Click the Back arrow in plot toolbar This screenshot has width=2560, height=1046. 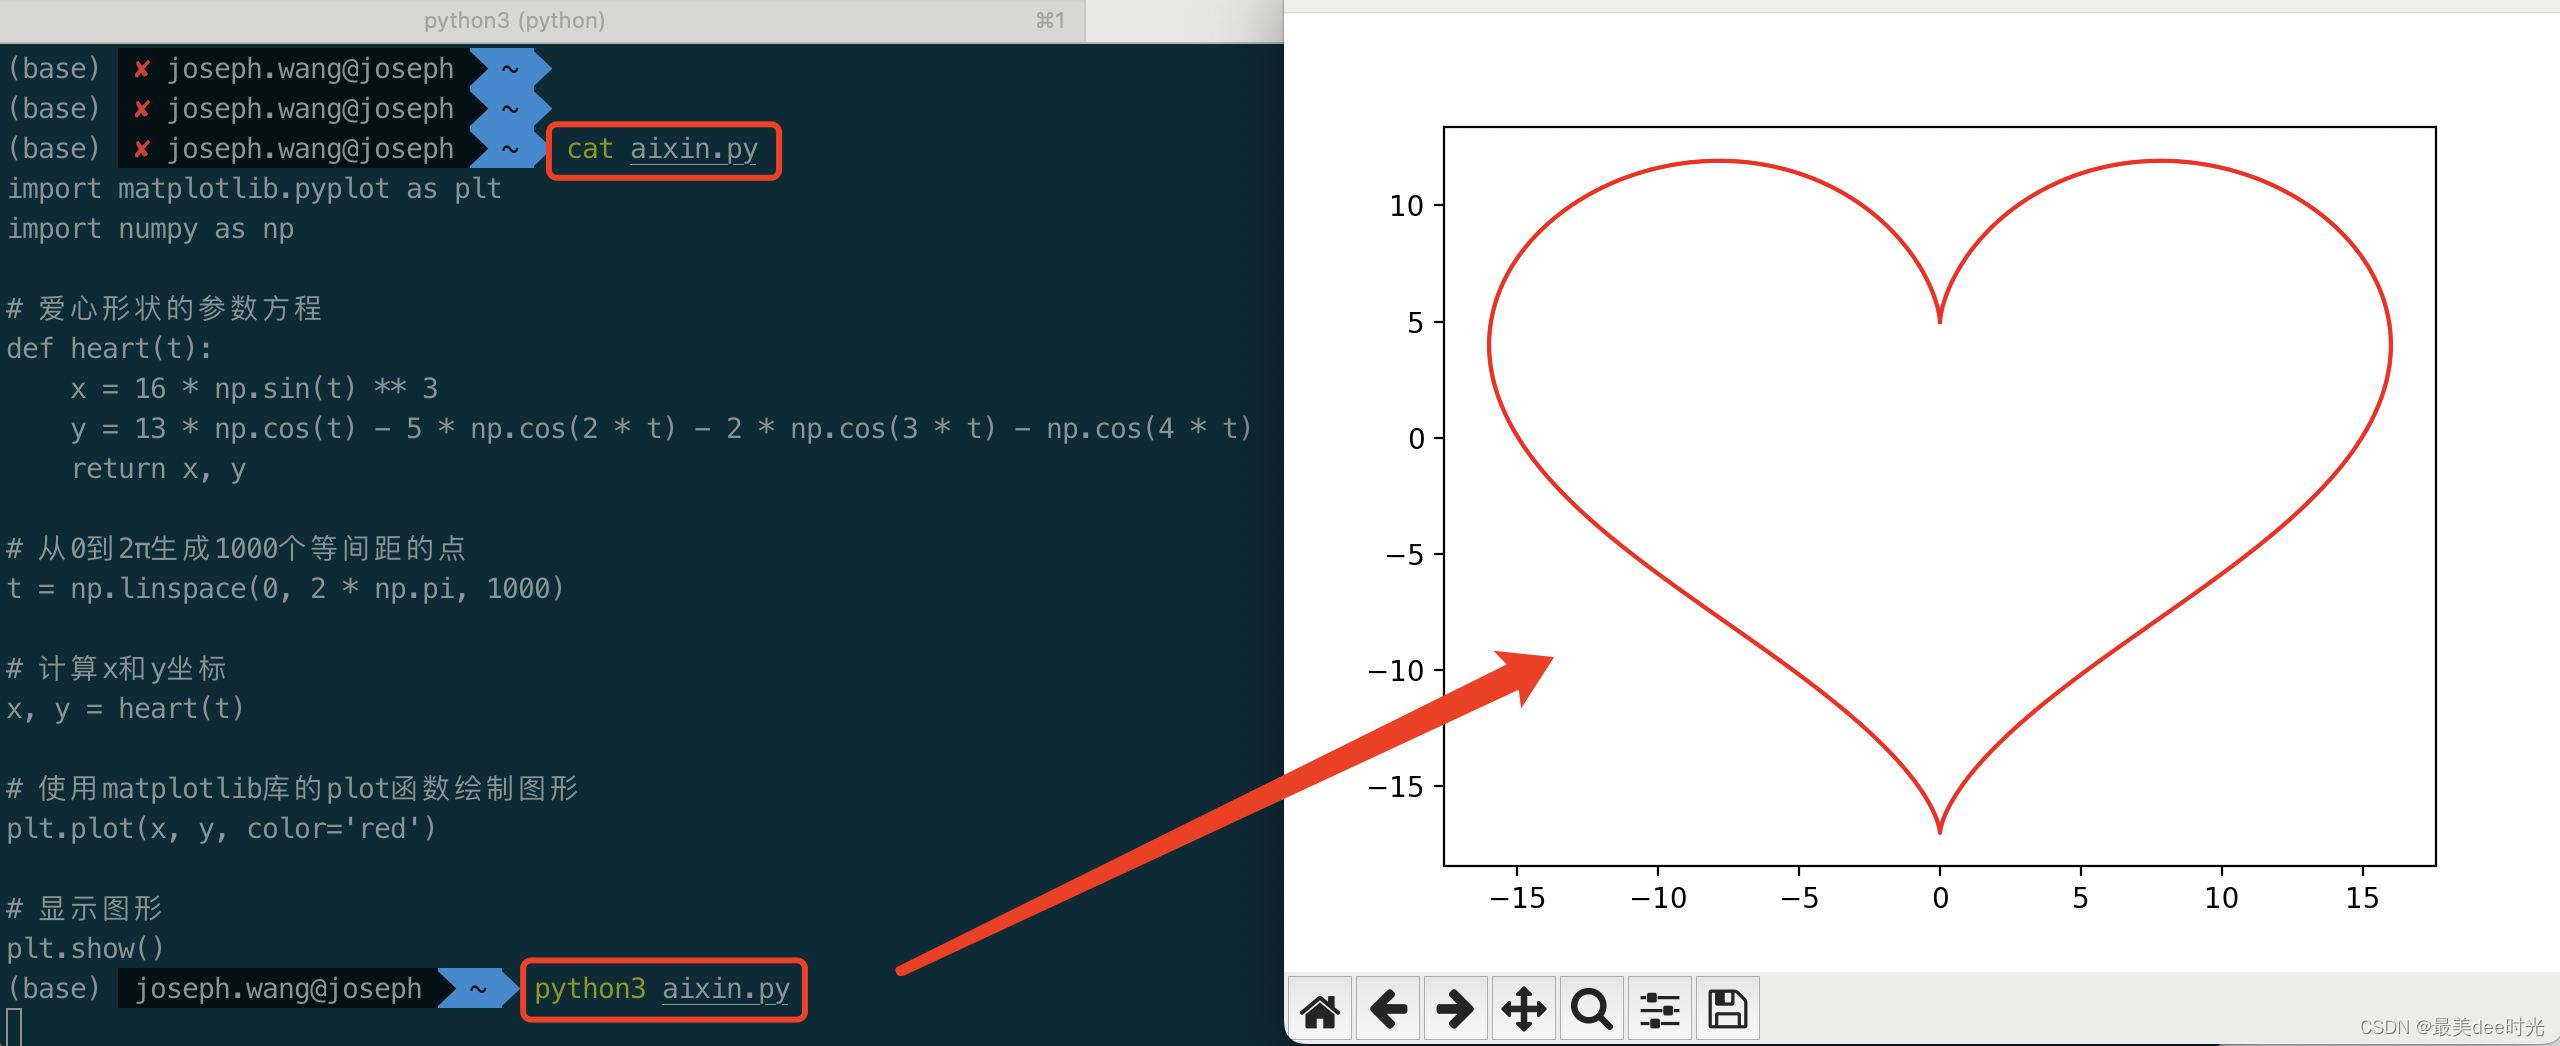tap(1388, 1009)
